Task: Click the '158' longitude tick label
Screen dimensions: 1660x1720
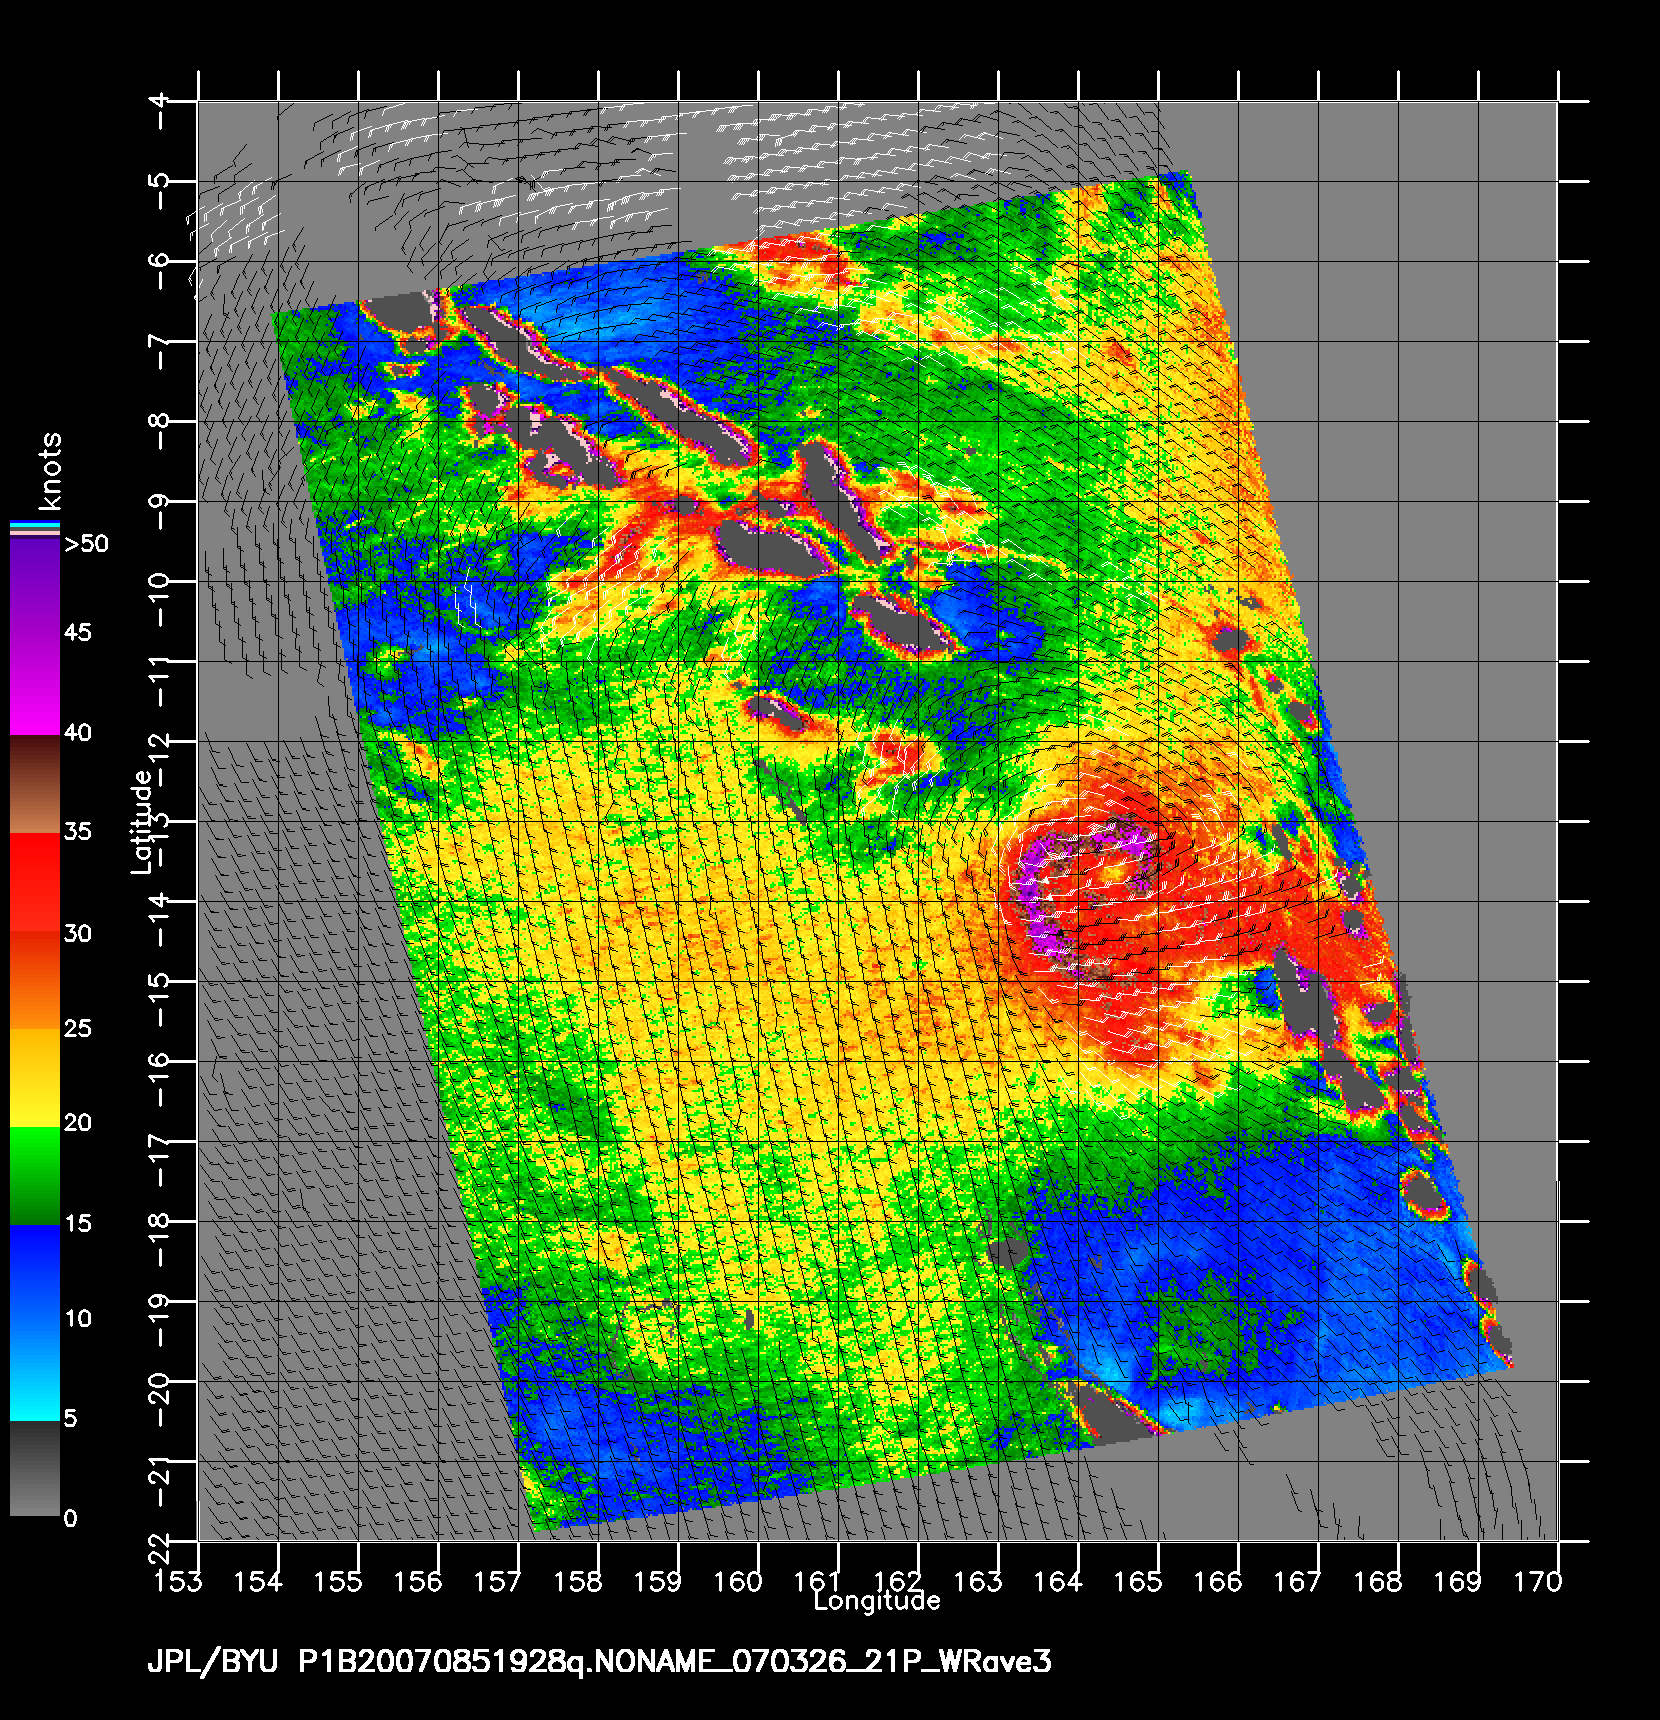Action: (578, 1581)
